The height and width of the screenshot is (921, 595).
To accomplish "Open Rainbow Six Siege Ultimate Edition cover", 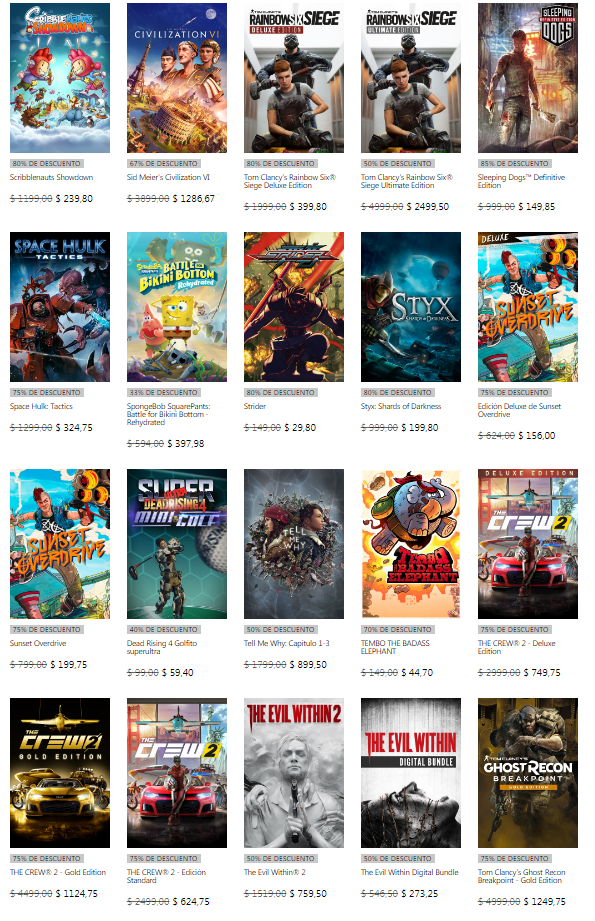I will click(x=411, y=78).
